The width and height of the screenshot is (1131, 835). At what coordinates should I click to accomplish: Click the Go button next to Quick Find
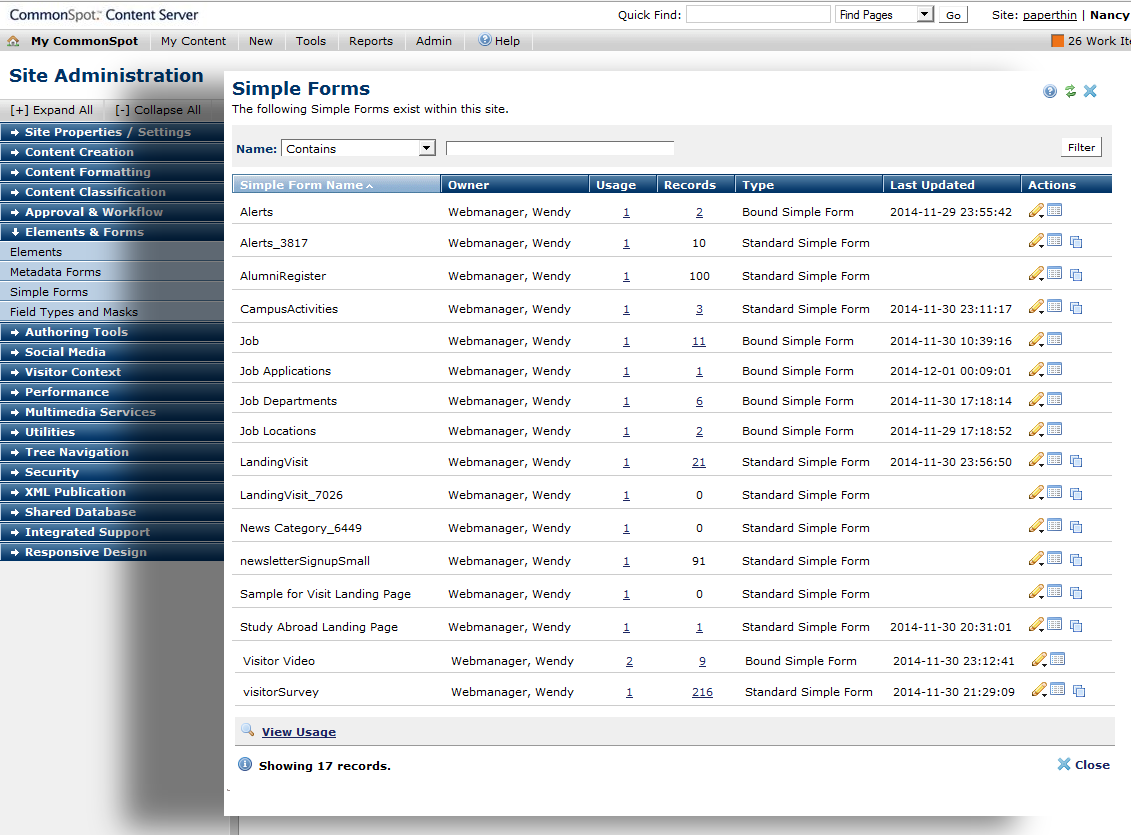coord(953,14)
